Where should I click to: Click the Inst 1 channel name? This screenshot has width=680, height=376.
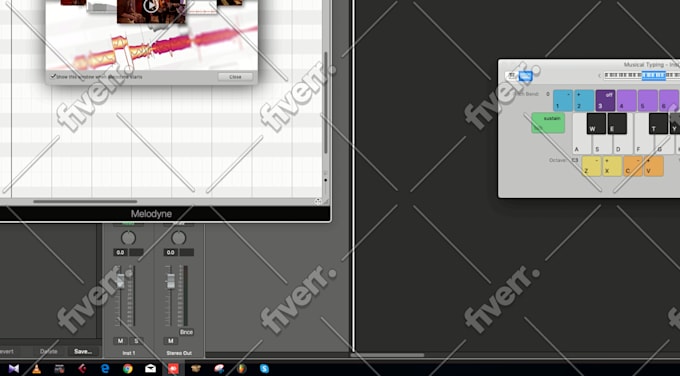(x=128, y=353)
